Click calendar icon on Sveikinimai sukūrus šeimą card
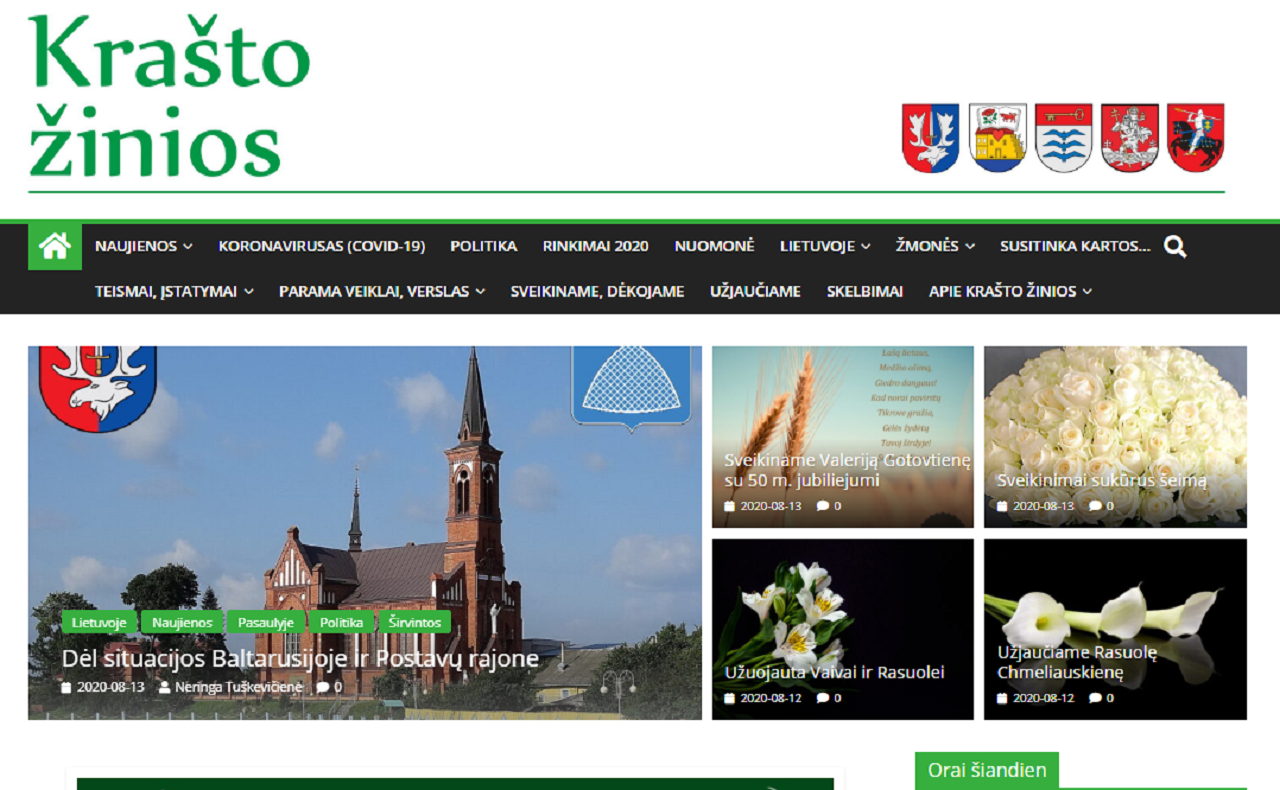Image resolution: width=1280 pixels, height=790 pixels. [x=1002, y=506]
